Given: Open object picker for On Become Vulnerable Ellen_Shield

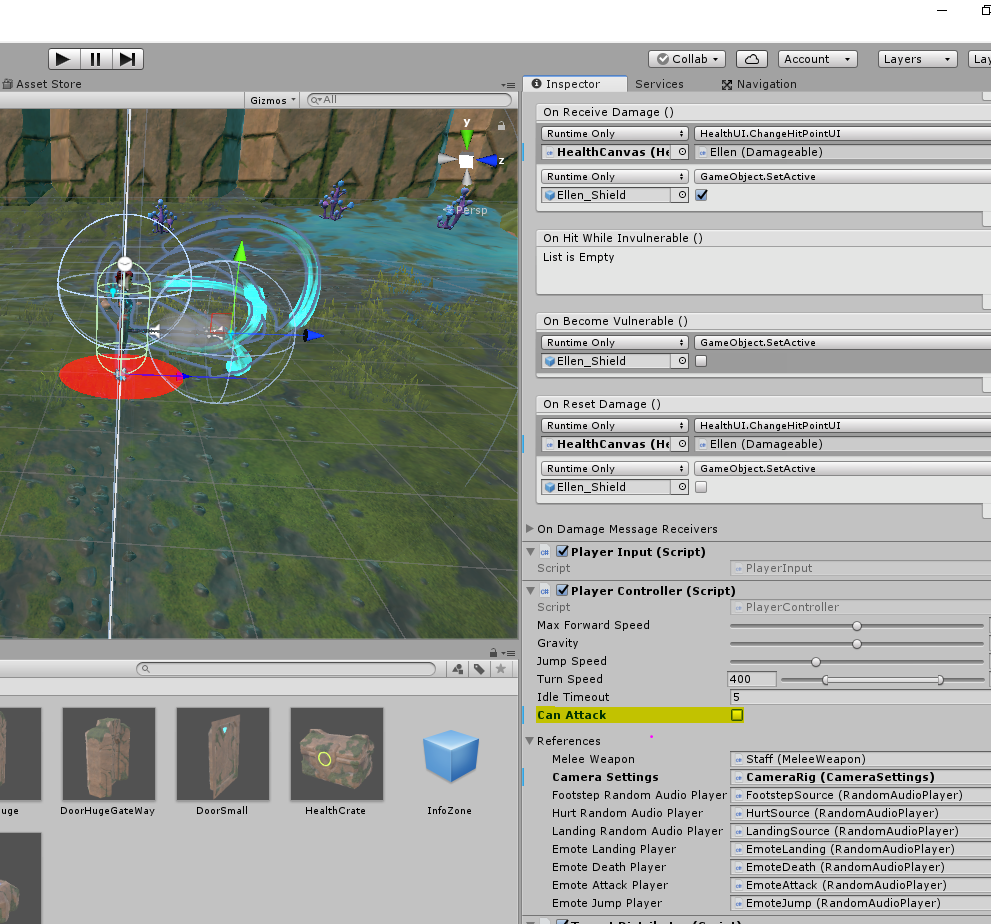Looking at the screenshot, I should 683,361.
